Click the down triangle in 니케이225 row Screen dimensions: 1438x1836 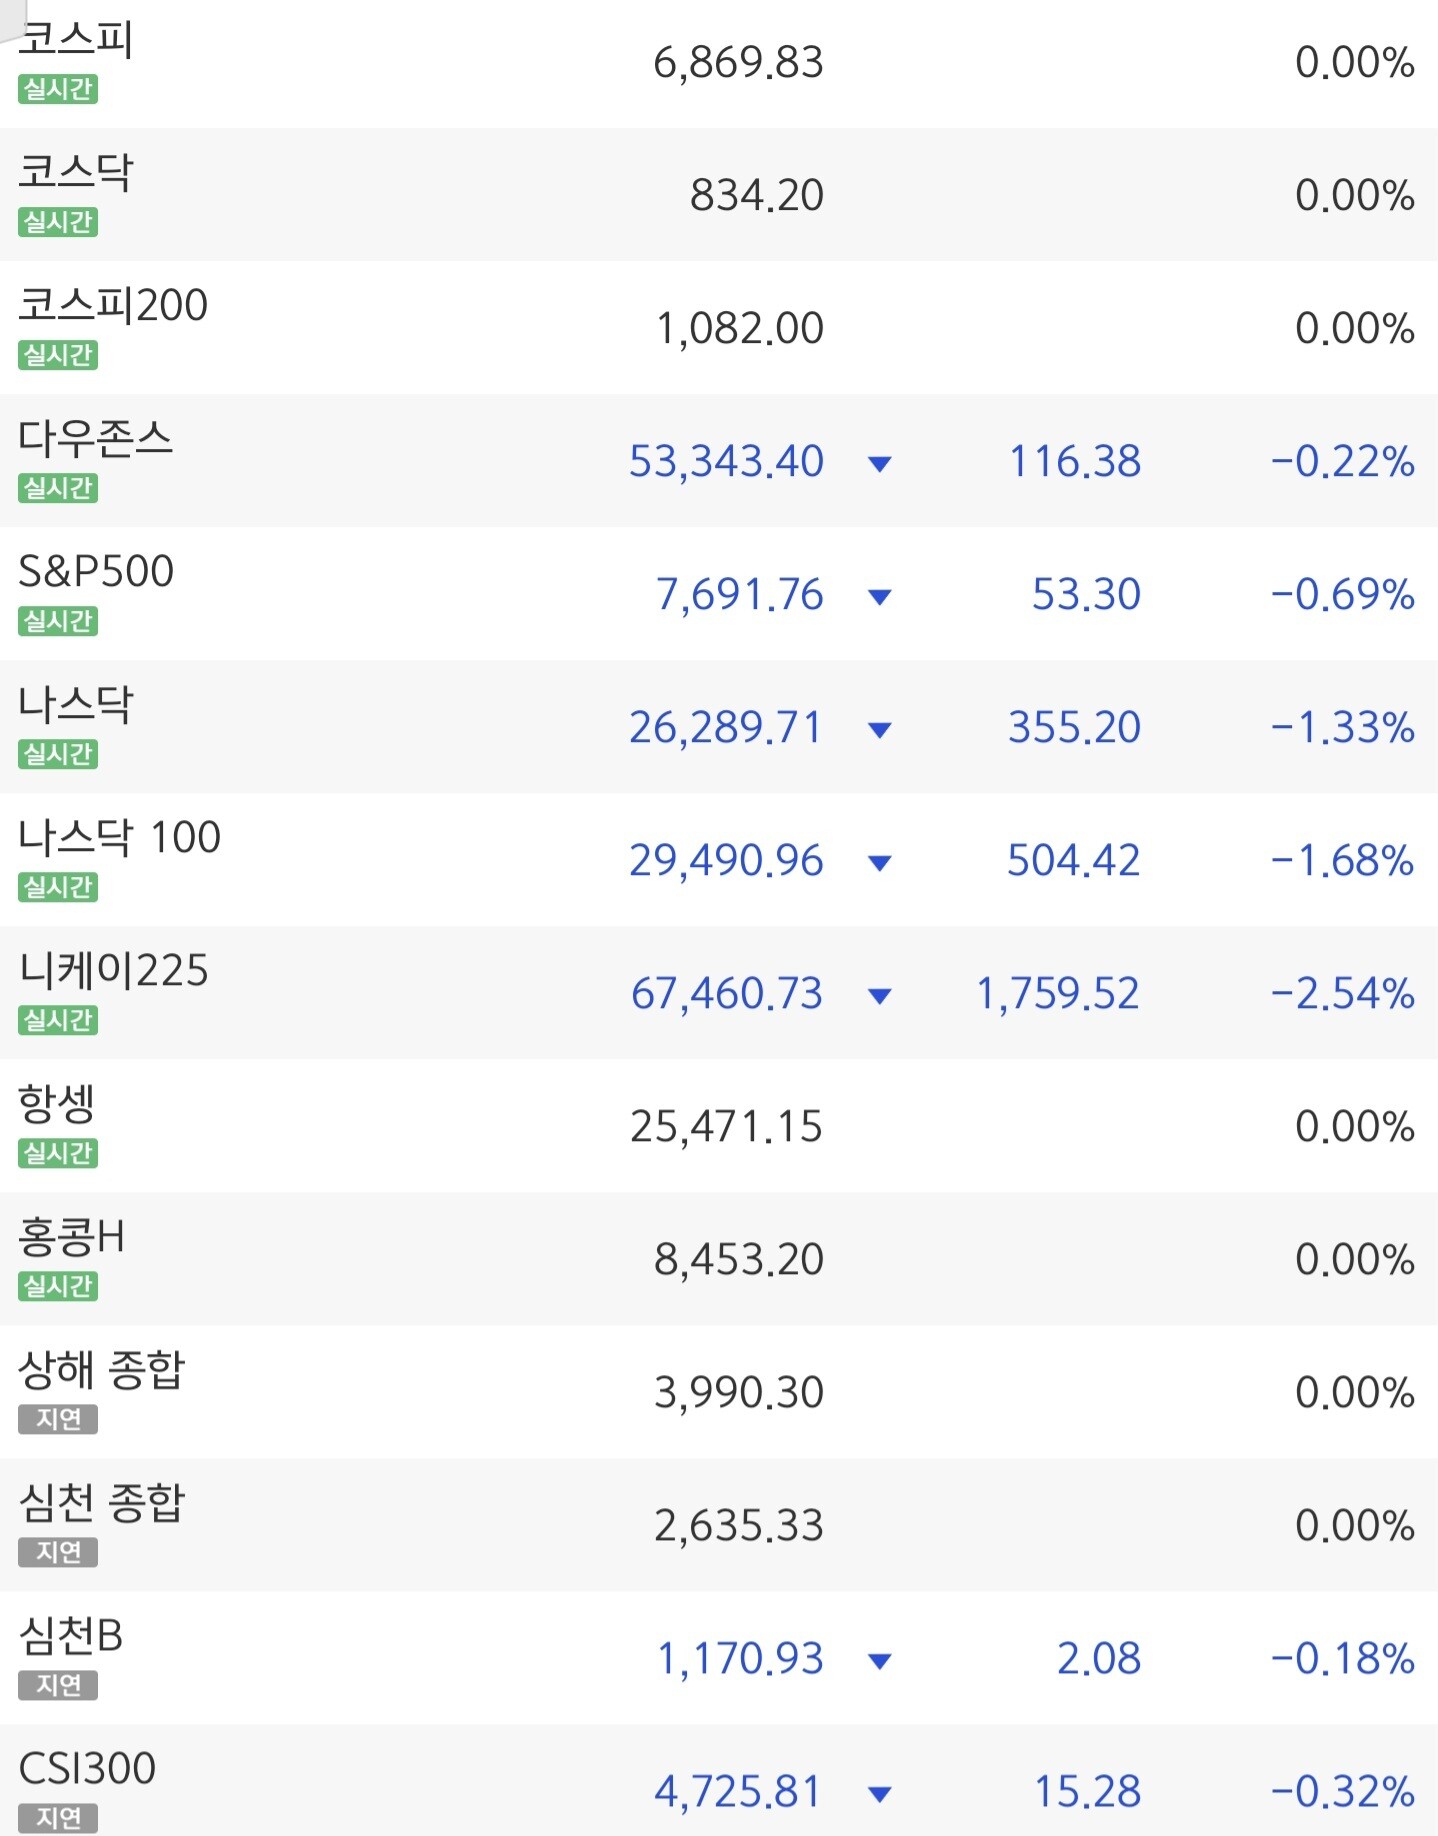click(x=880, y=996)
